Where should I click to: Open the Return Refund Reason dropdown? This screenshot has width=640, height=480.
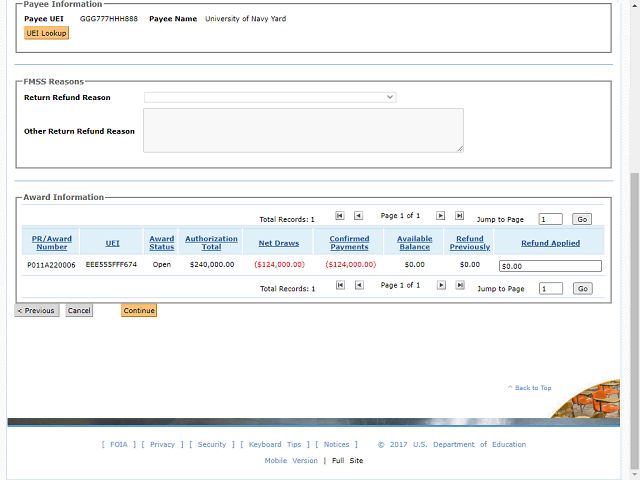pyautogui.click(x=270, y=97)
